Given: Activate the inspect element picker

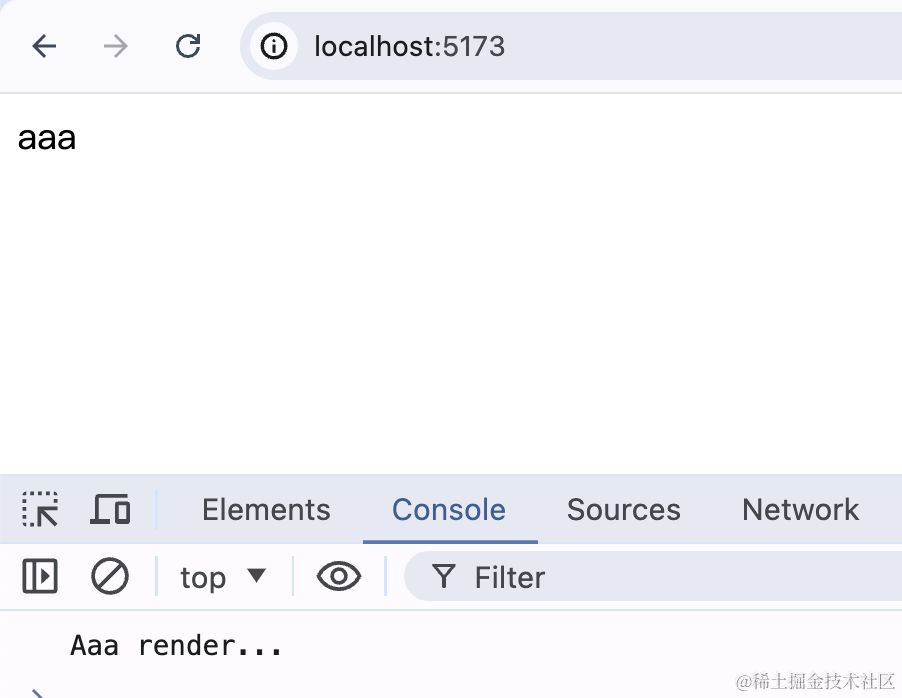Looking at the screenshot, I should pos(40,509).
